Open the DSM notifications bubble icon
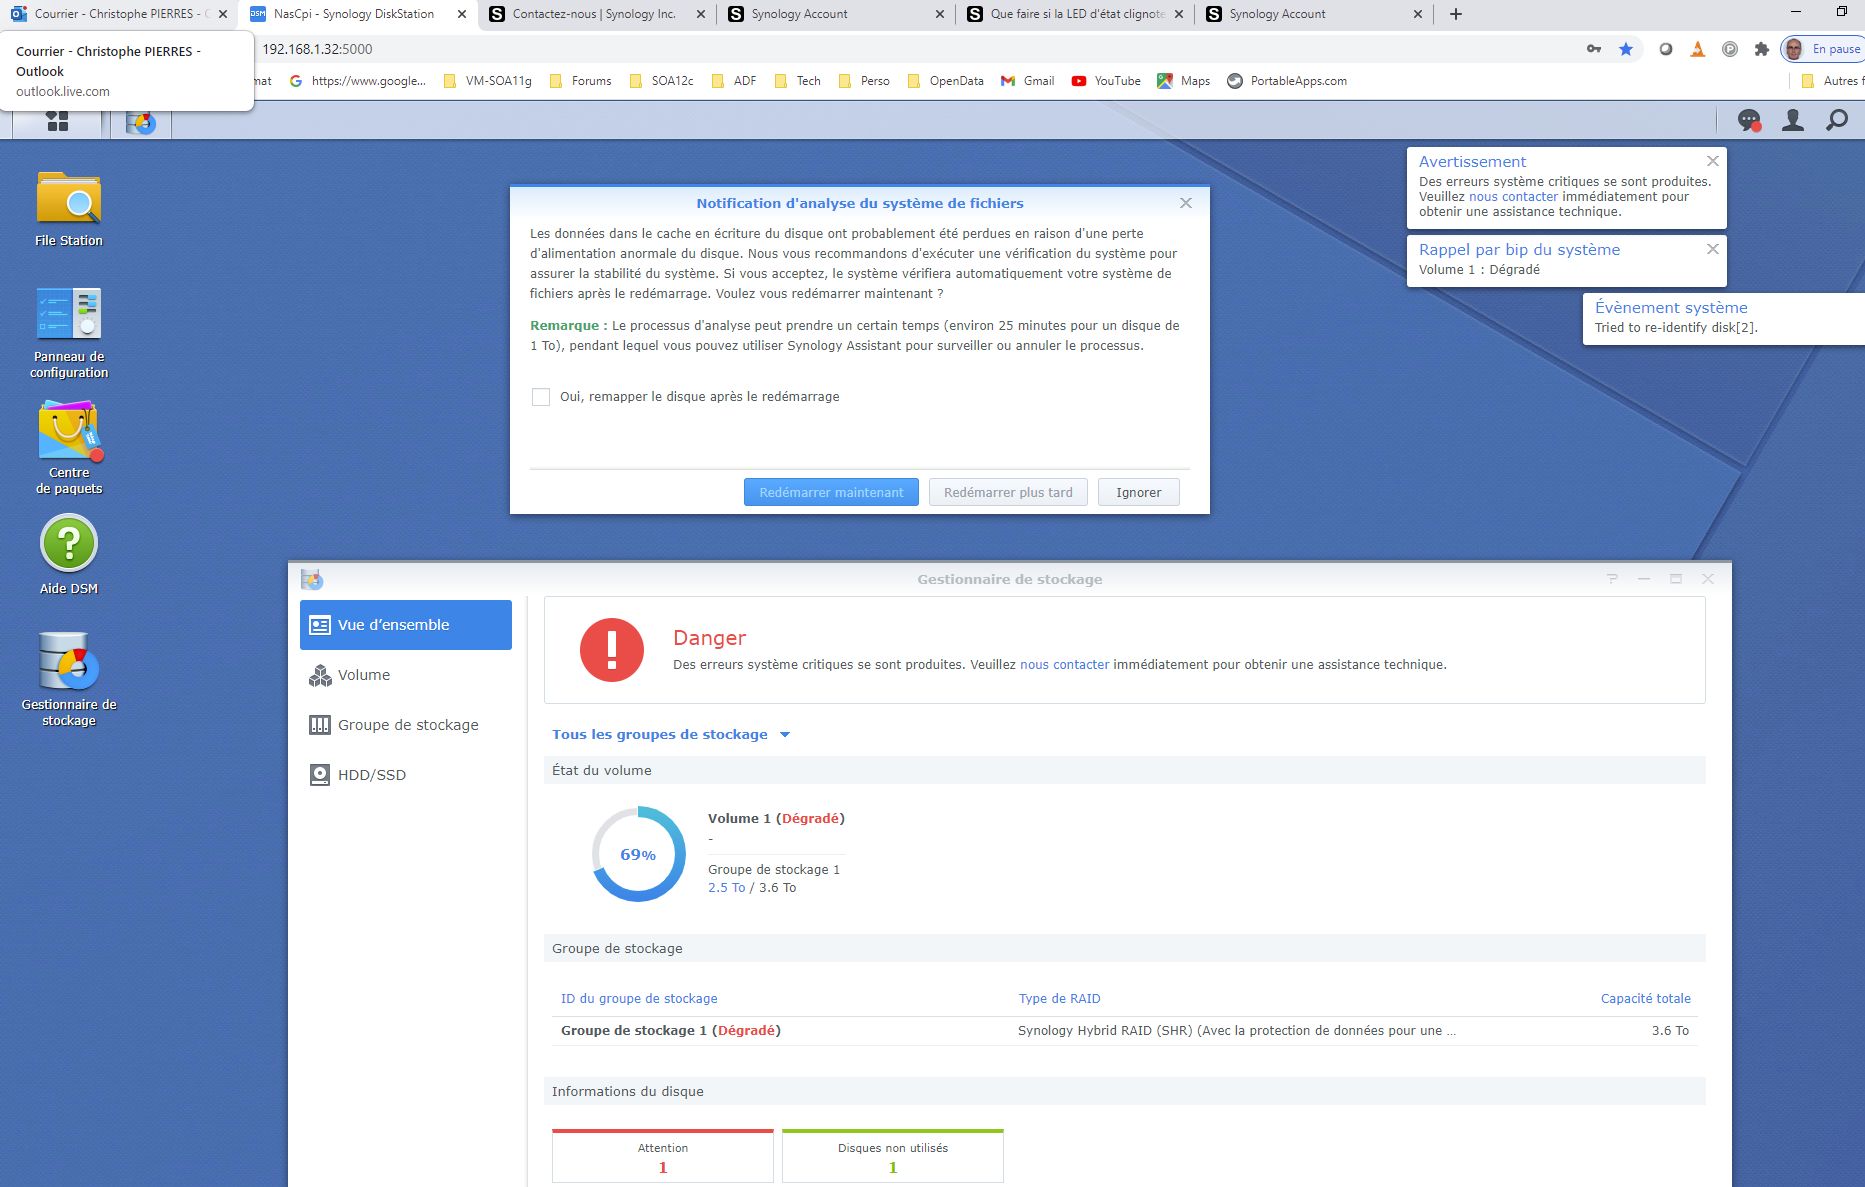Image resolution: width=1865 pixels, height=1187 pixels. [1748, 121]
